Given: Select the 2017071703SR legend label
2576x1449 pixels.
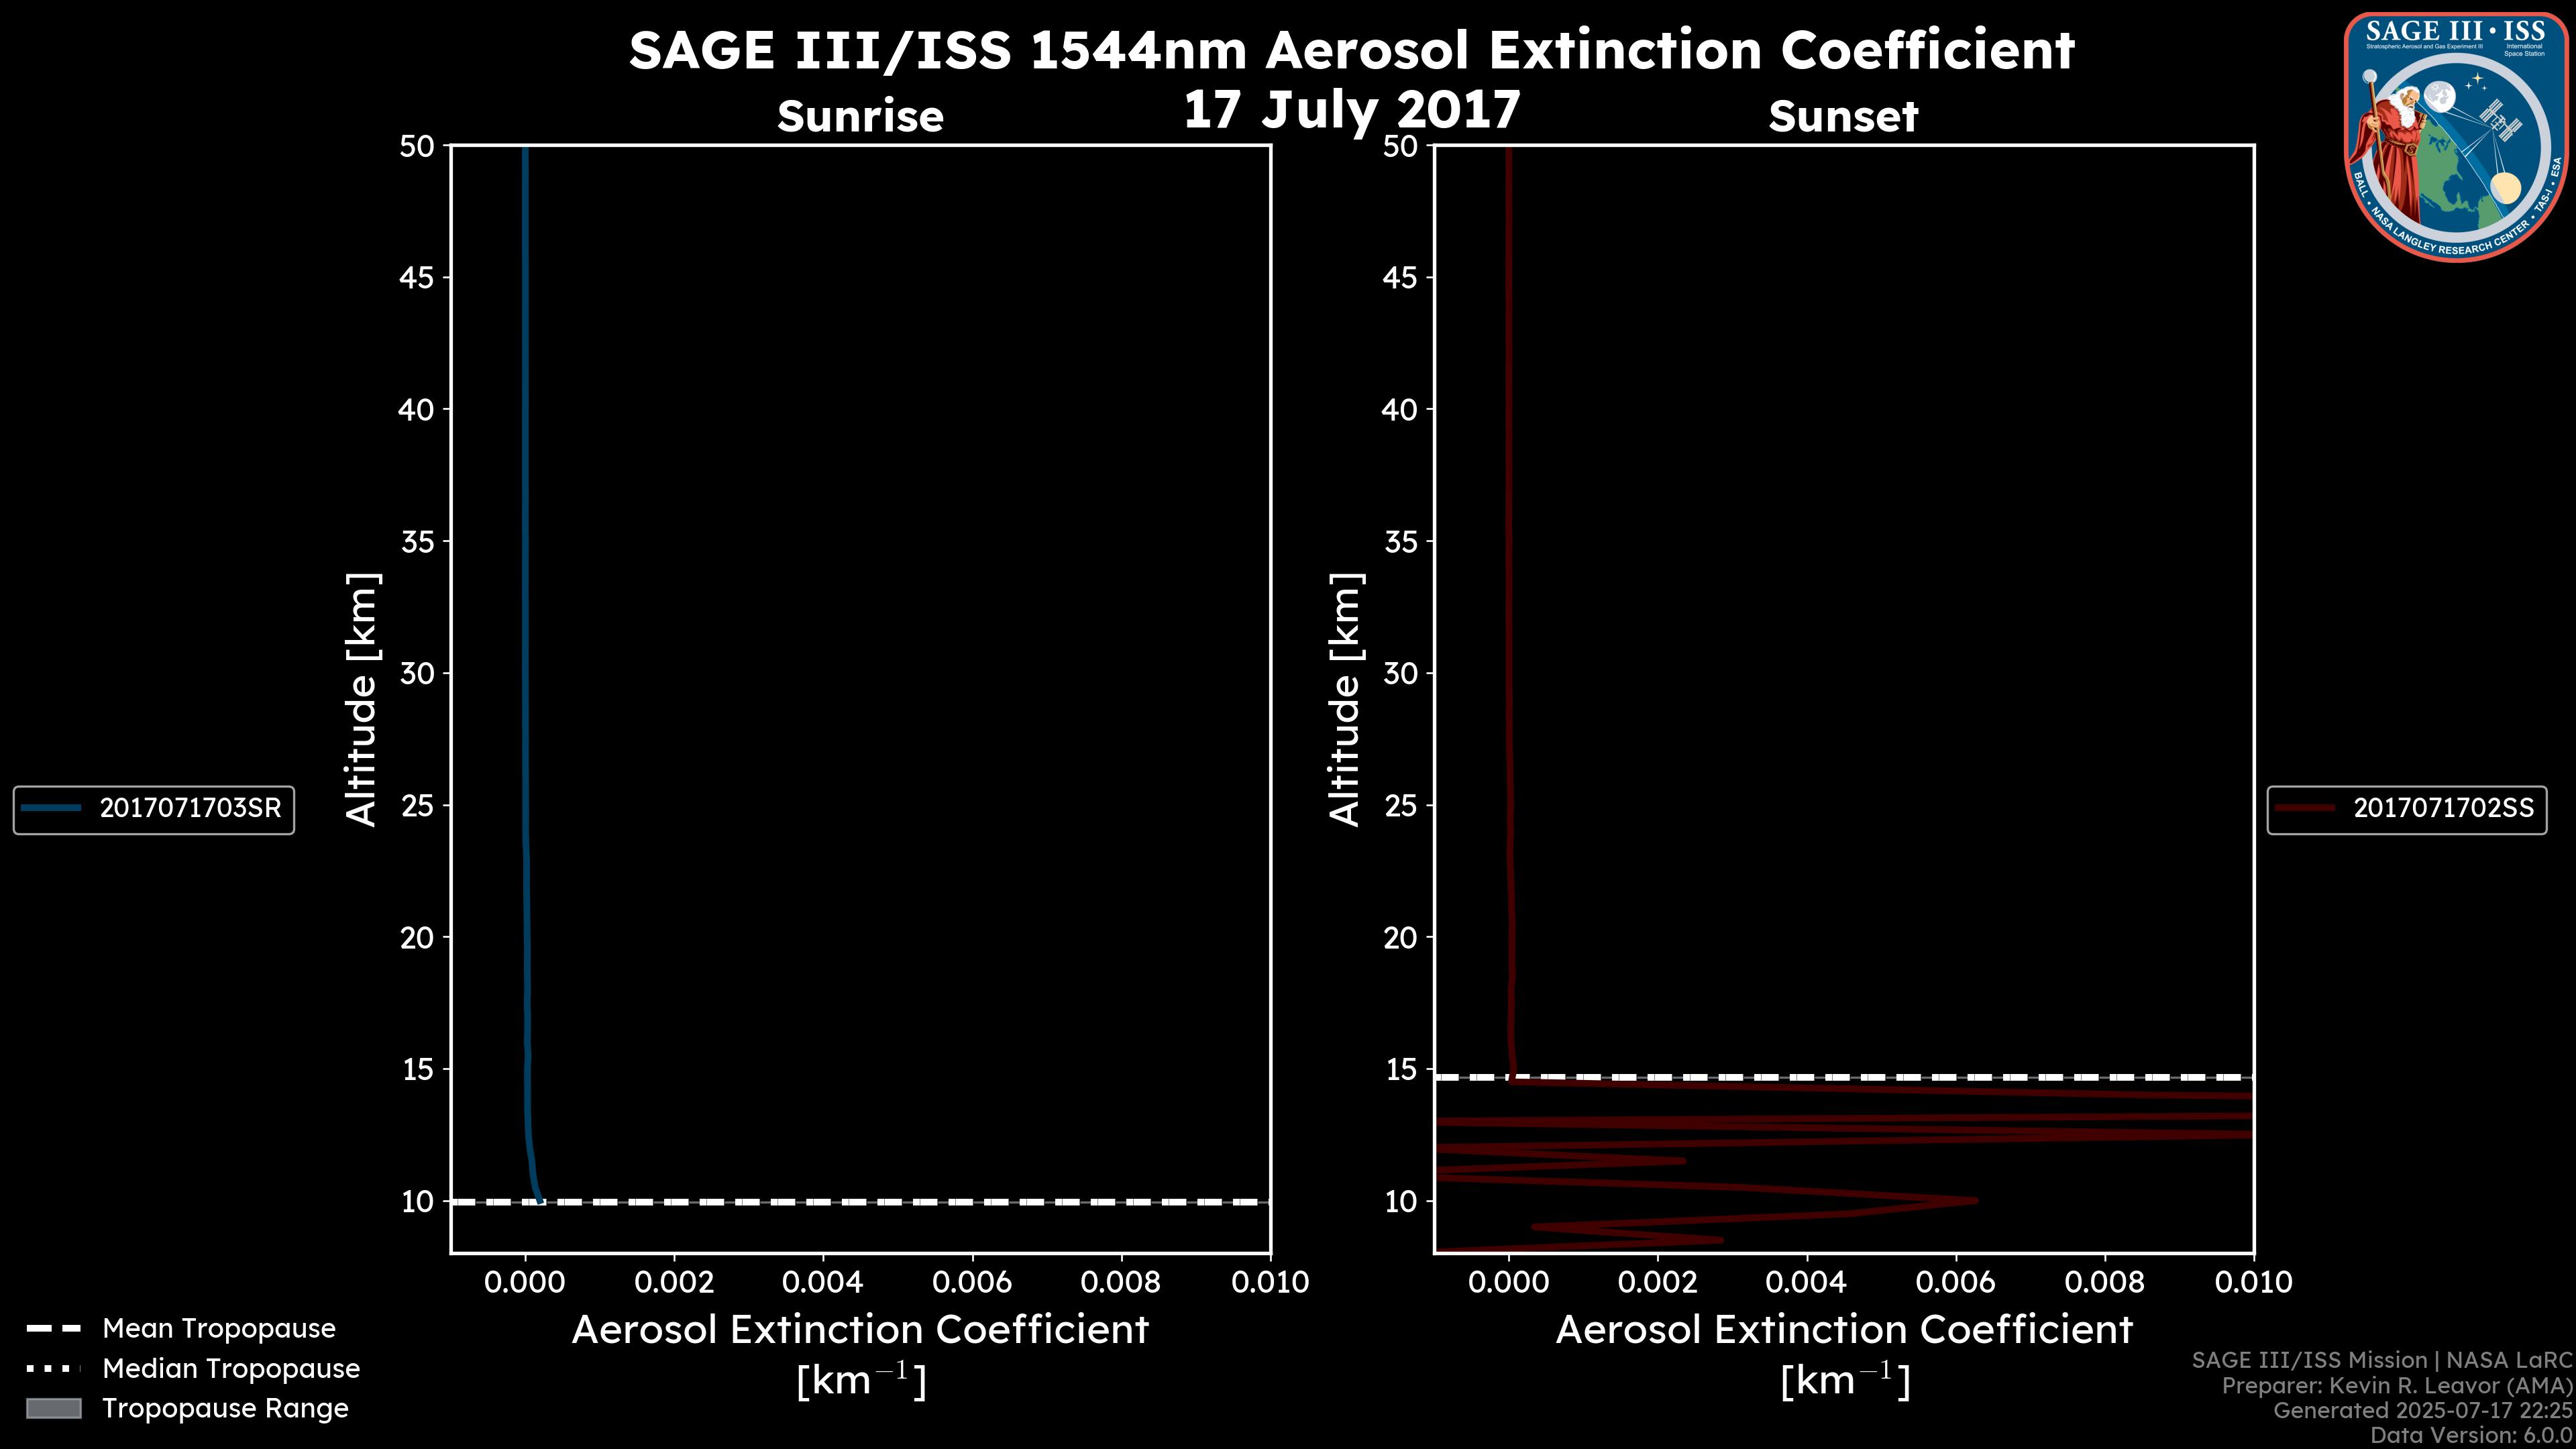Looking at the screenshot, I should tap(190, 808).
